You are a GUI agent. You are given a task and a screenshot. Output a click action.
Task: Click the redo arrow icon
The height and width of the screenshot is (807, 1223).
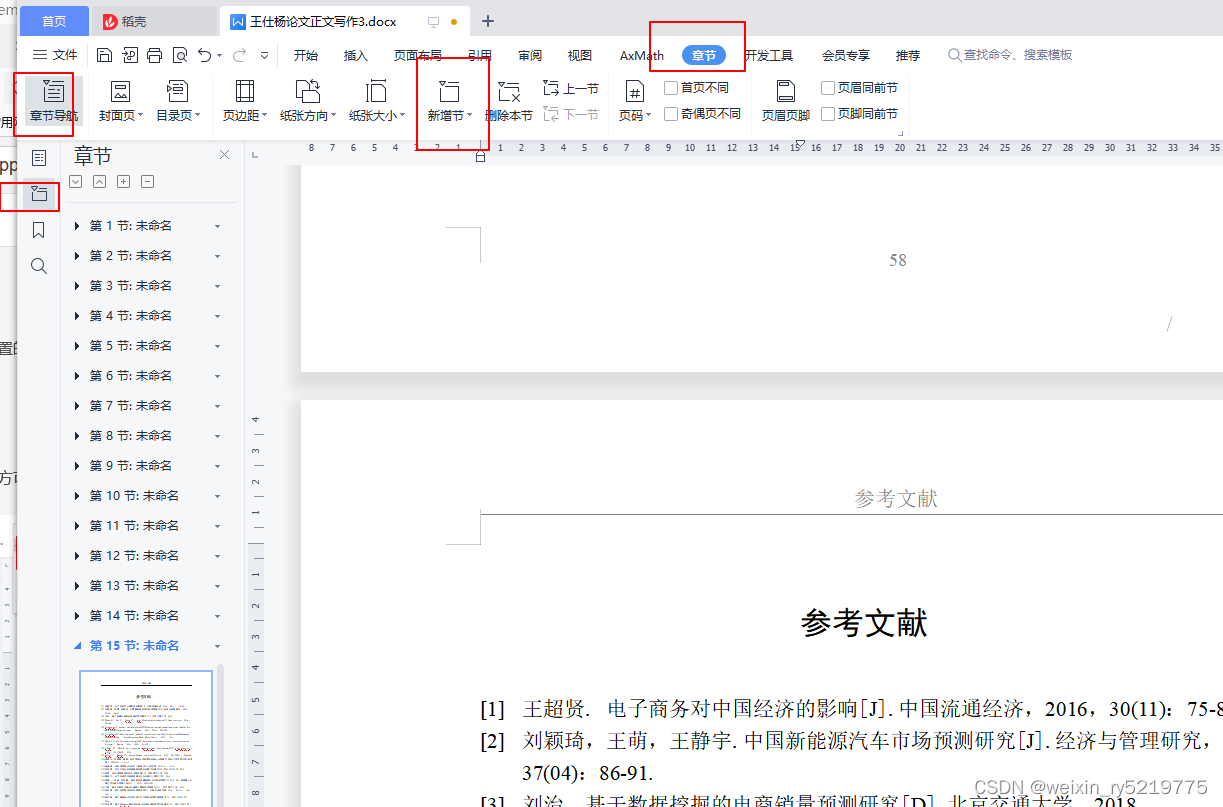239,55
